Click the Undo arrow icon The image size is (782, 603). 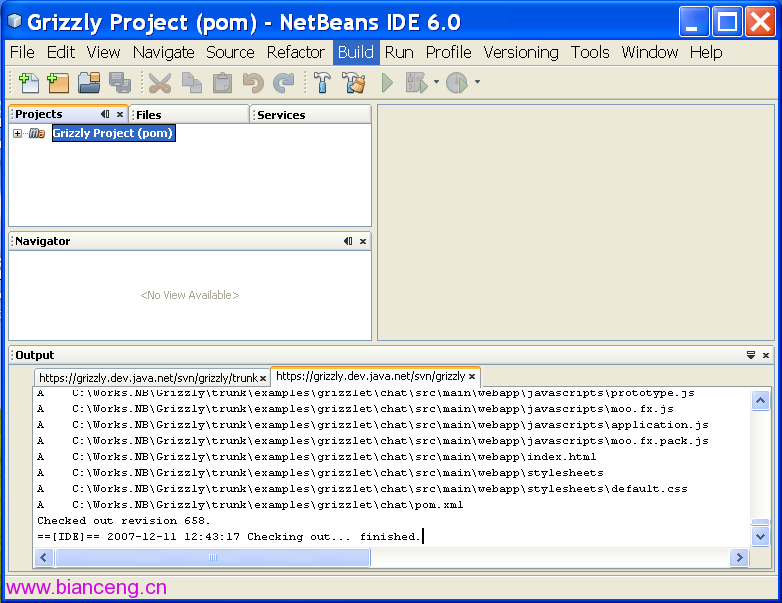coord(253,83)
